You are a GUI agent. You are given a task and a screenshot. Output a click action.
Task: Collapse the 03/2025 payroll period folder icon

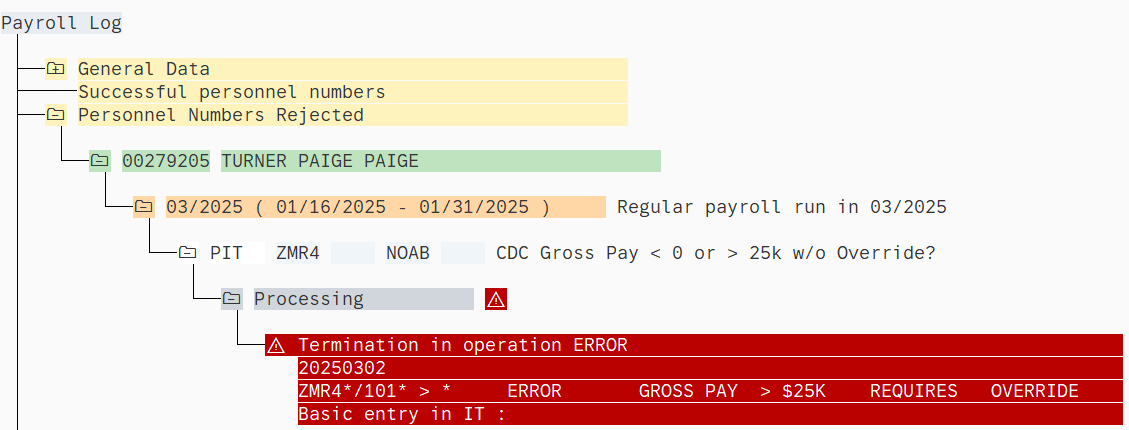[x=144, y=207]
